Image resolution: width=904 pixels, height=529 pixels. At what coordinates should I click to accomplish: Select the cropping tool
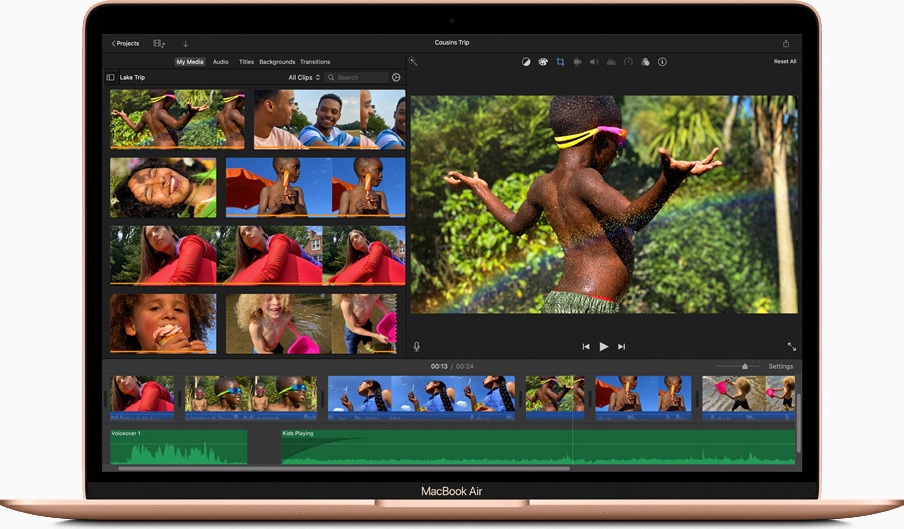pos(560,62)
